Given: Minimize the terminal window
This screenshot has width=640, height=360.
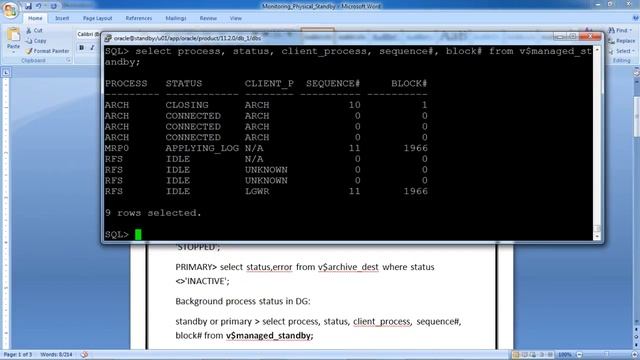Looking at the screenshot, I should coord(560,37).
